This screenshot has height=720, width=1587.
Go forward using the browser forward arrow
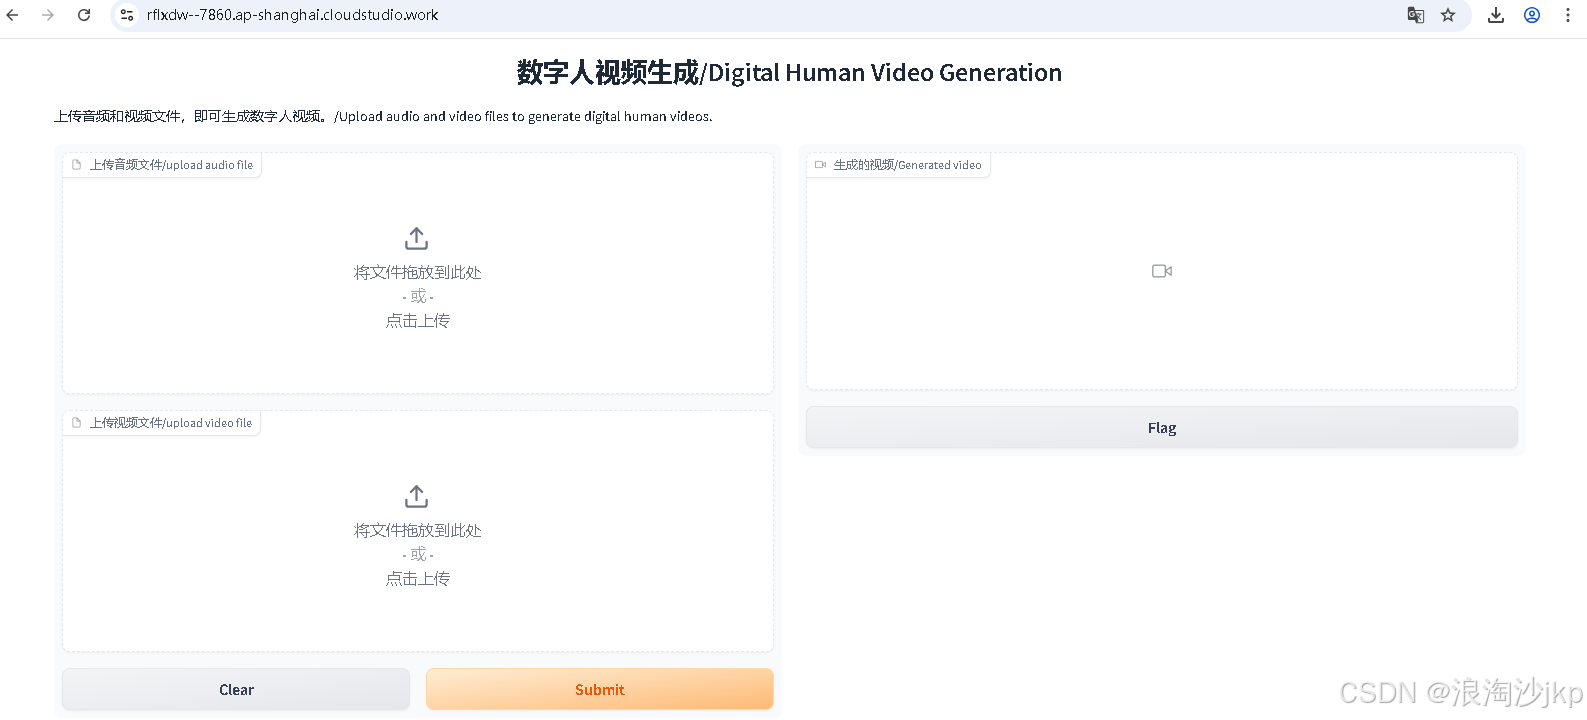click(x=48, y=15)
